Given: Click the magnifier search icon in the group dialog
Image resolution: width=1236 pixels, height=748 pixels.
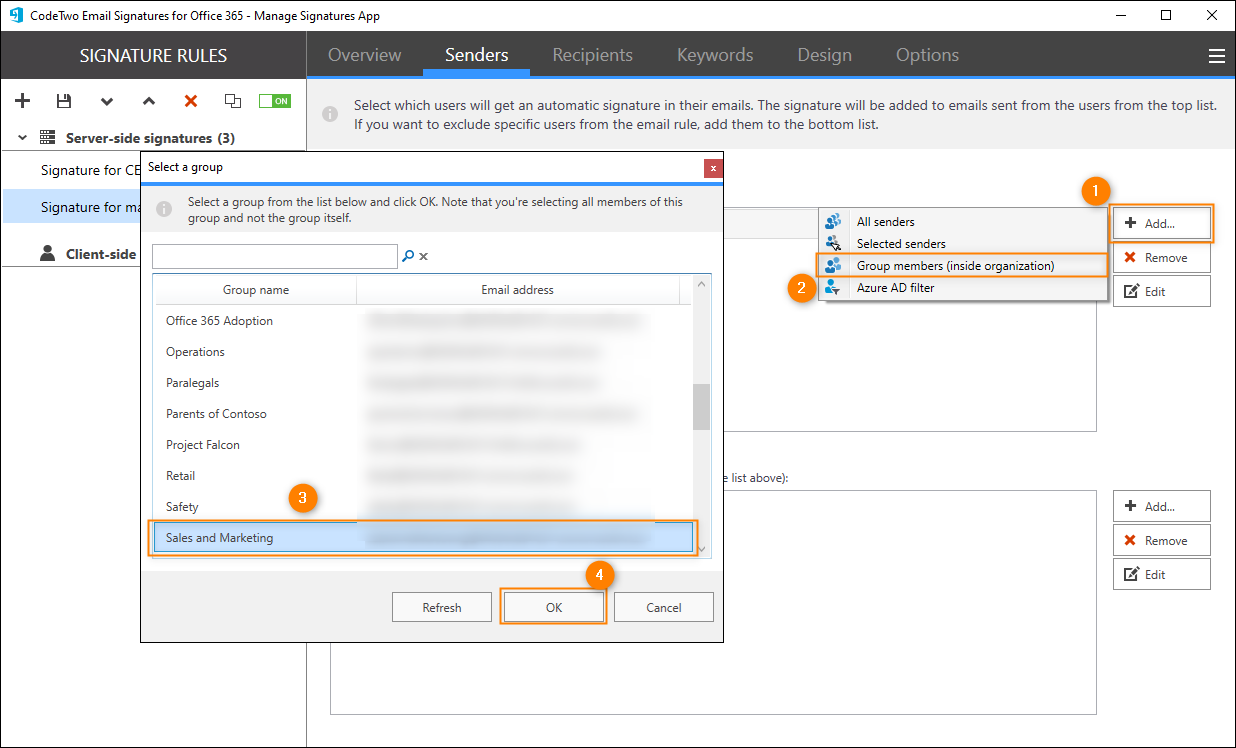Looking at the screenshot, I should (408, 256).
